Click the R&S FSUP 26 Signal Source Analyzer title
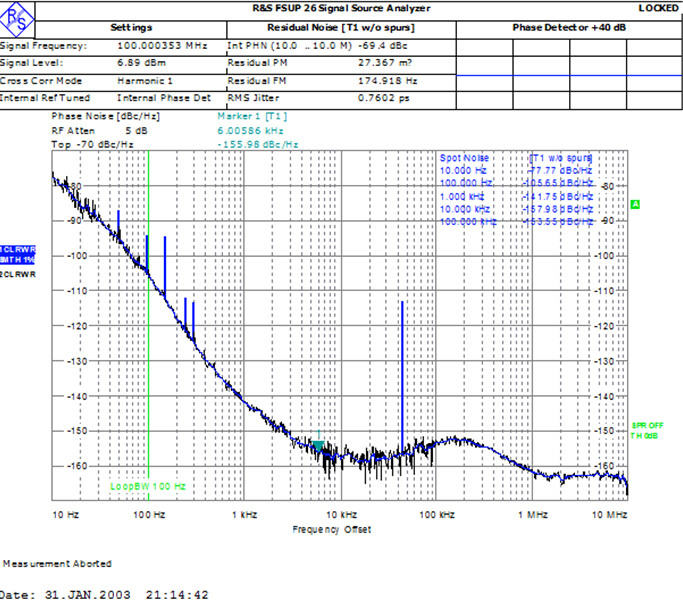This screenshot has height=615, width=683. click(342, 8)
